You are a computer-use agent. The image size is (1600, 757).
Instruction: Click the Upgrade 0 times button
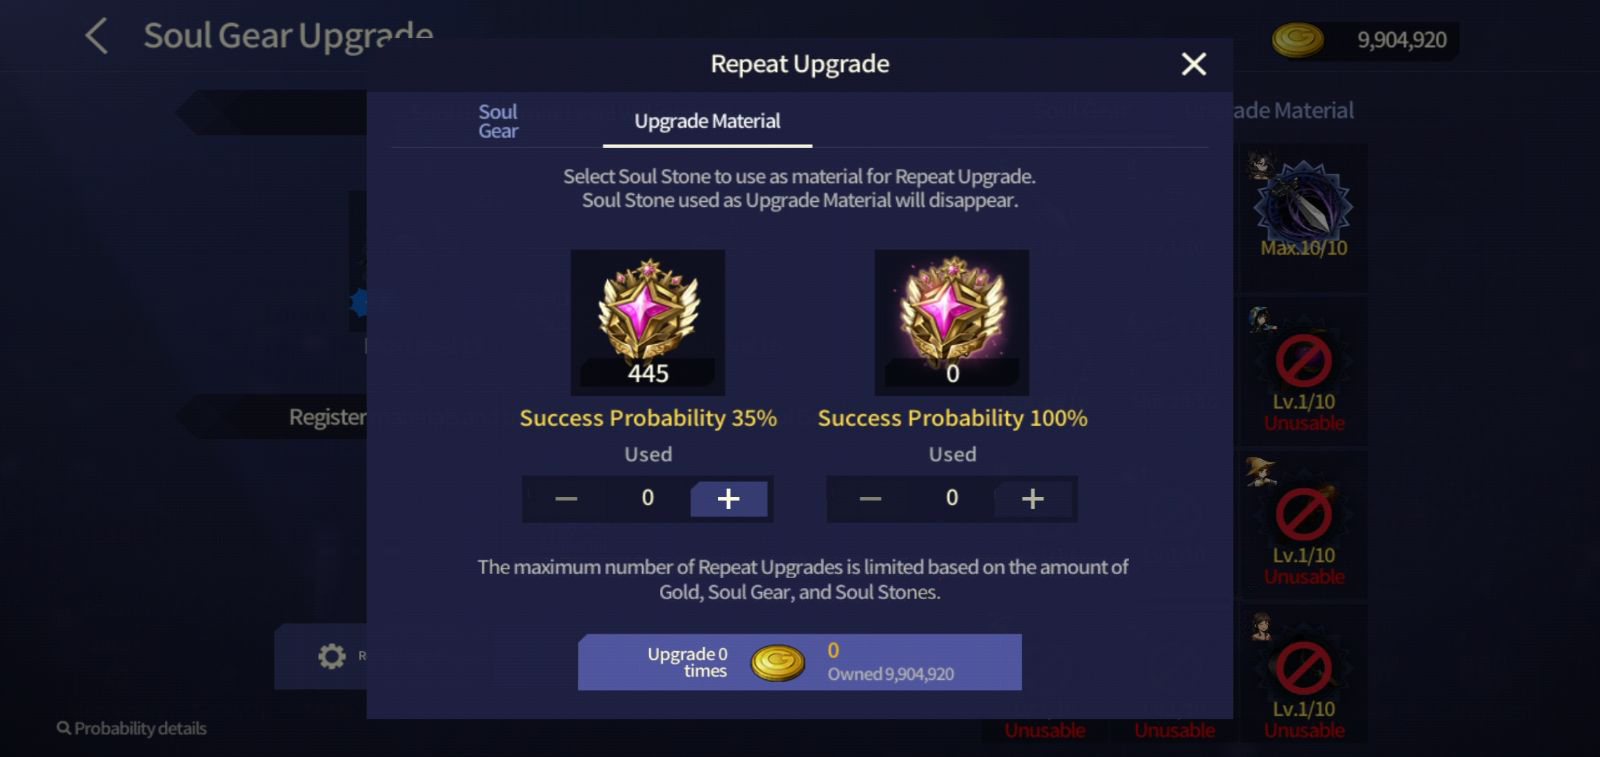(800, 662)
